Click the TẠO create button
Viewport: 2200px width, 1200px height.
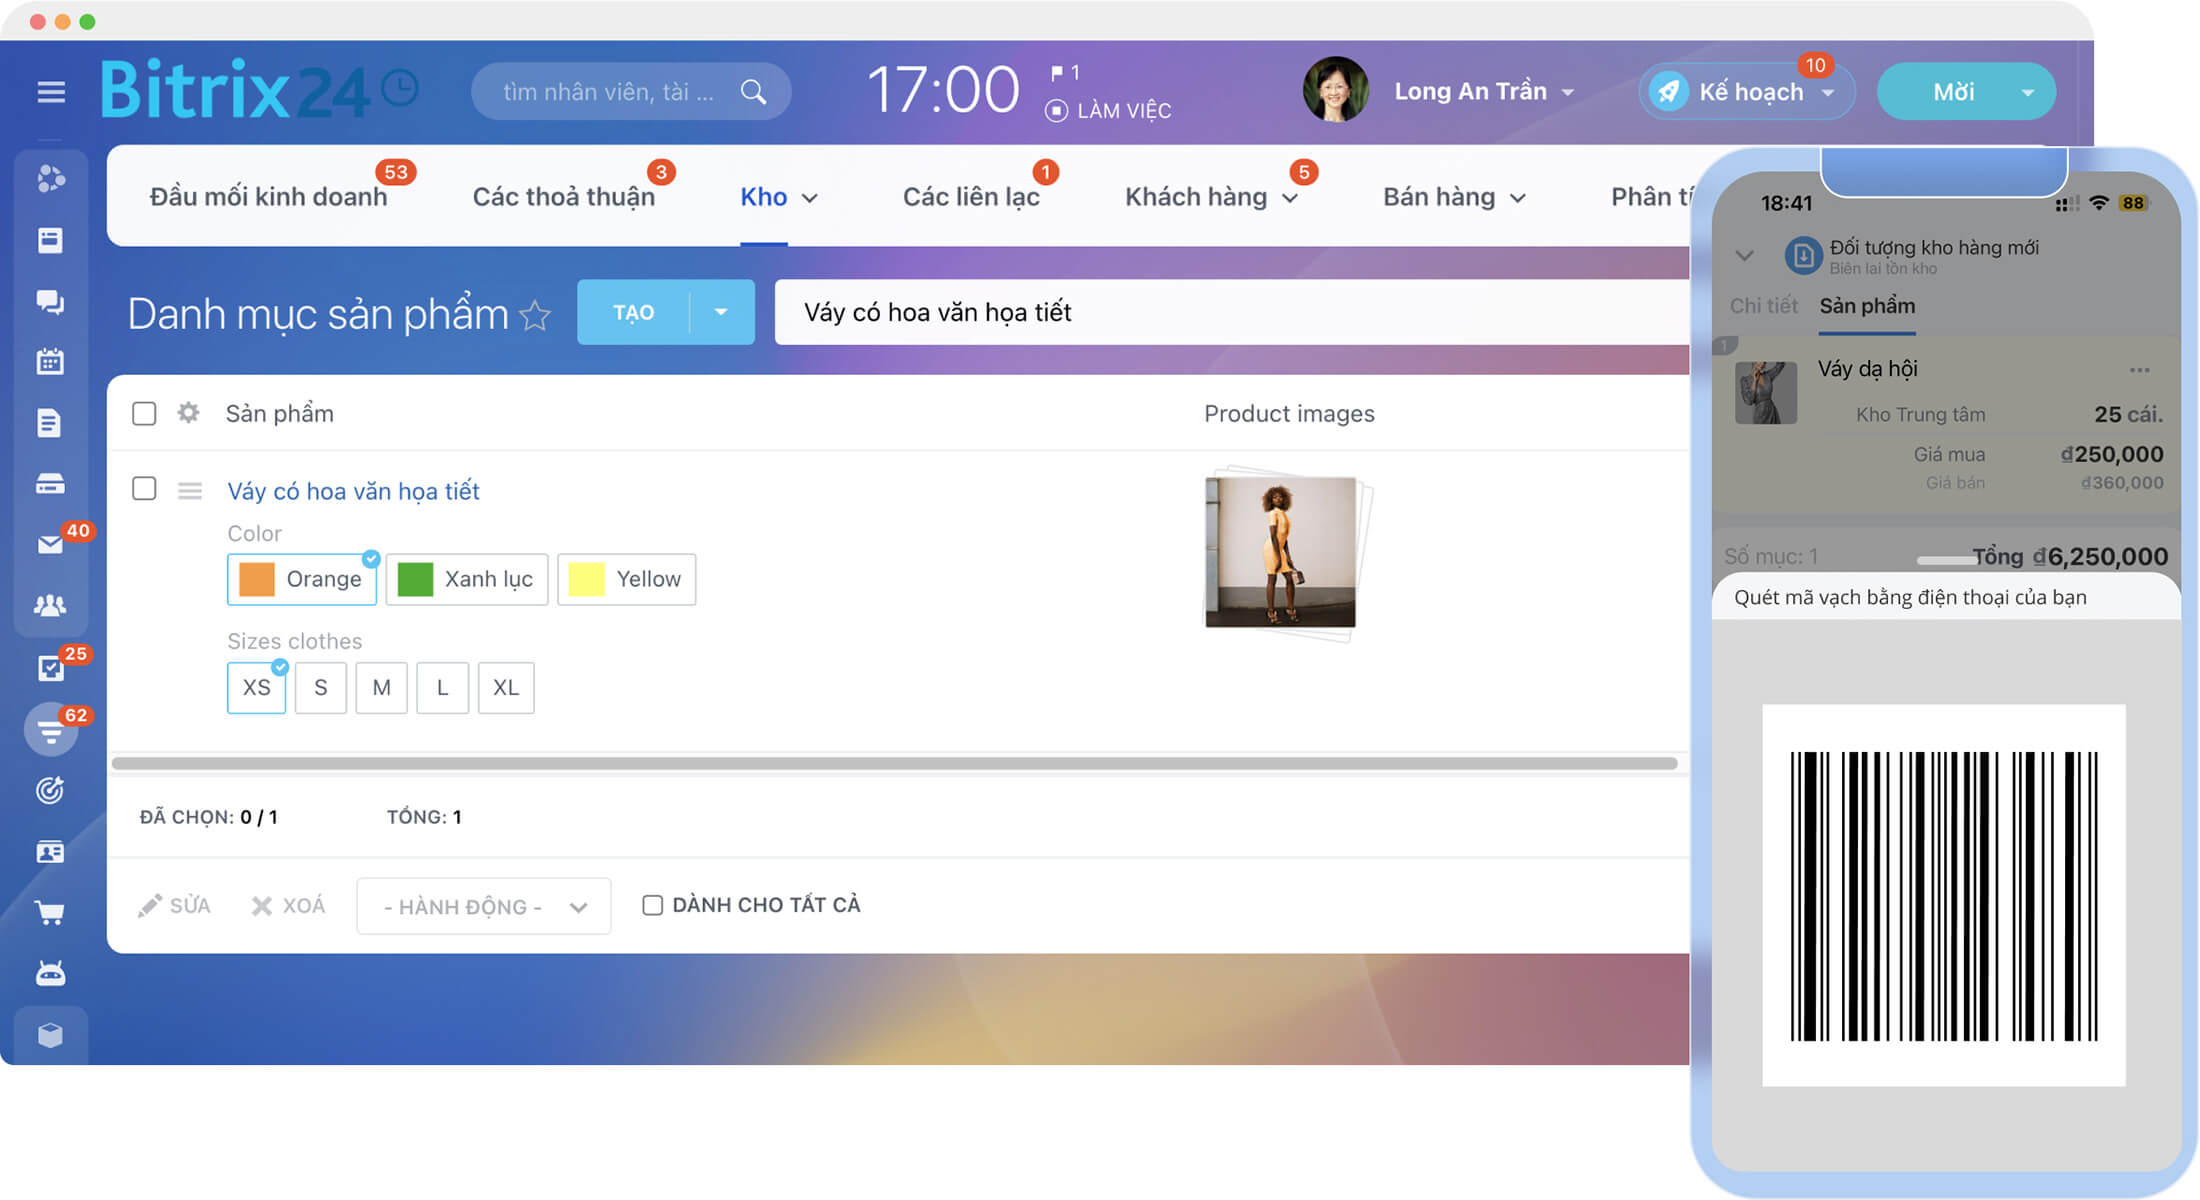(x=633, y=312)
